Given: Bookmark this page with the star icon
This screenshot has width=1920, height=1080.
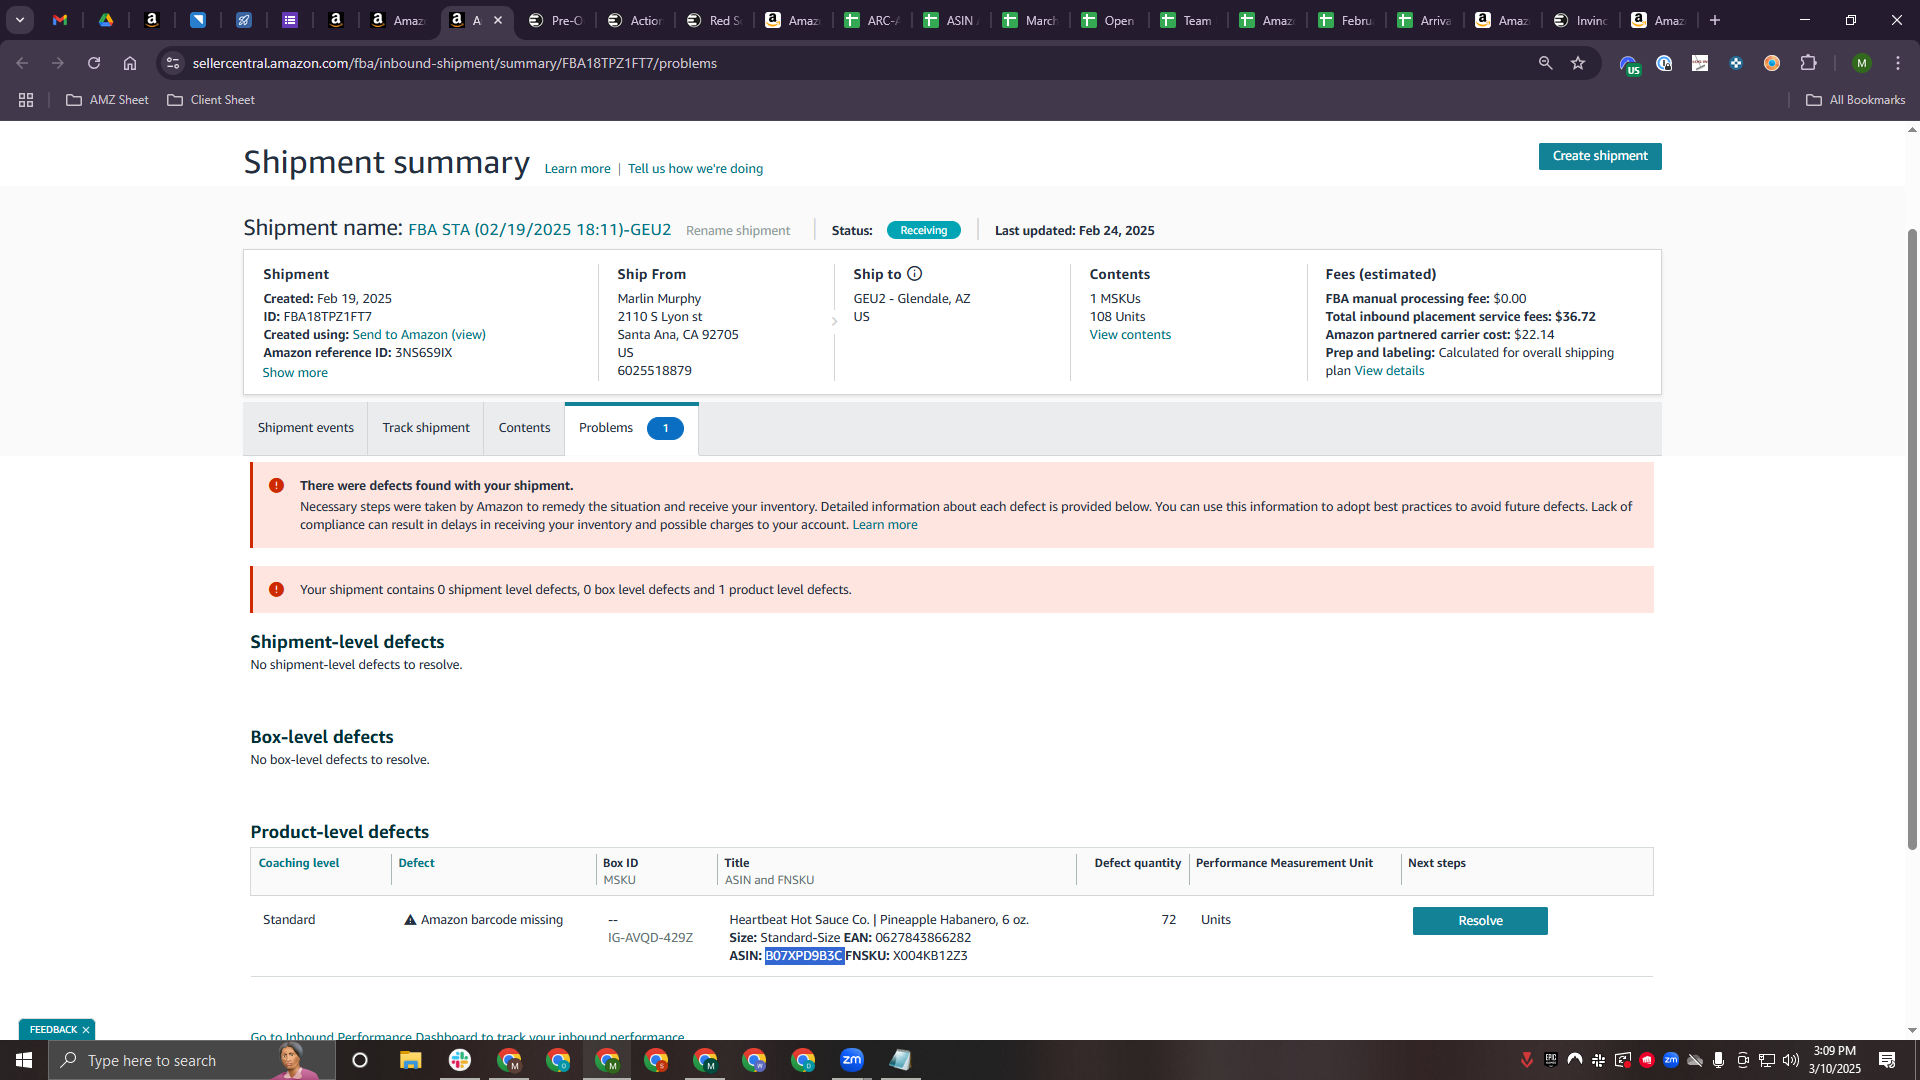Looking at the screenshot, I should point(1578,63).
